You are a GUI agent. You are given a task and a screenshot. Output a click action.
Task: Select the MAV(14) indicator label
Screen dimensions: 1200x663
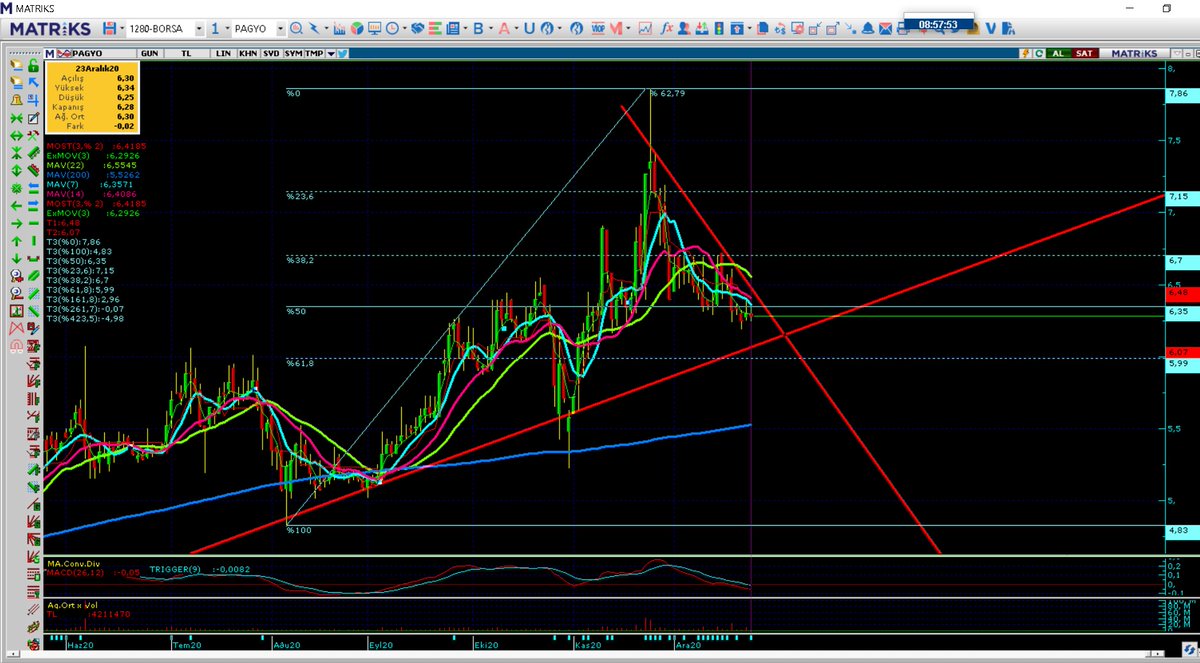65,193
